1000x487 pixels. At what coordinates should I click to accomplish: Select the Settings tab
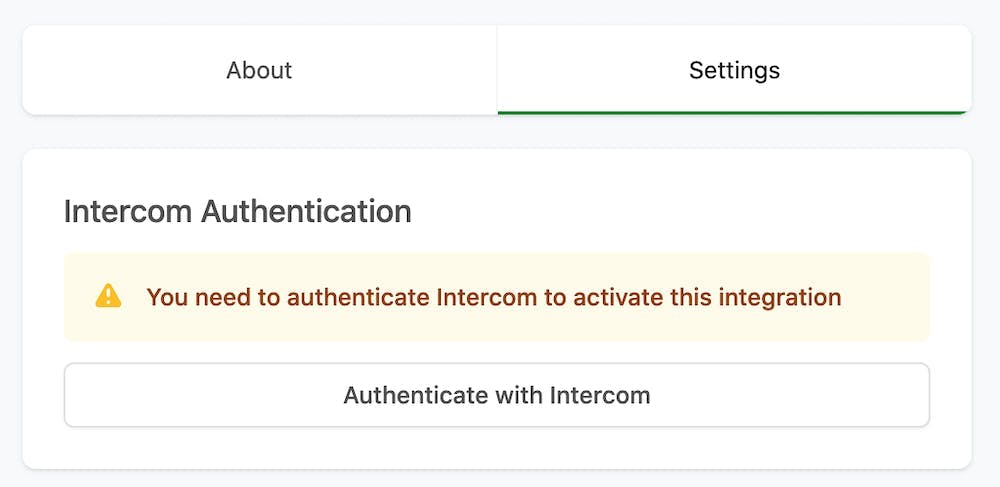734,70
